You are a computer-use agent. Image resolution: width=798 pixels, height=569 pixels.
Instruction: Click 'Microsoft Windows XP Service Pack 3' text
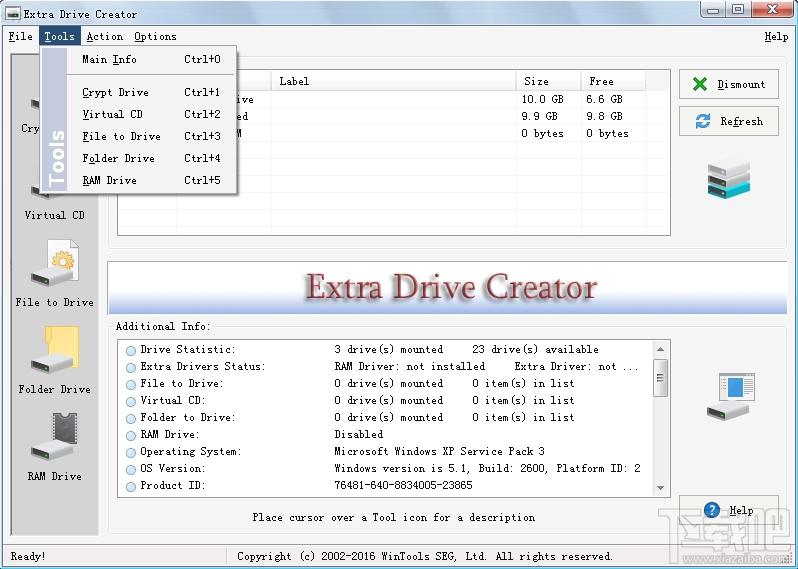click(x=440, y=451)
